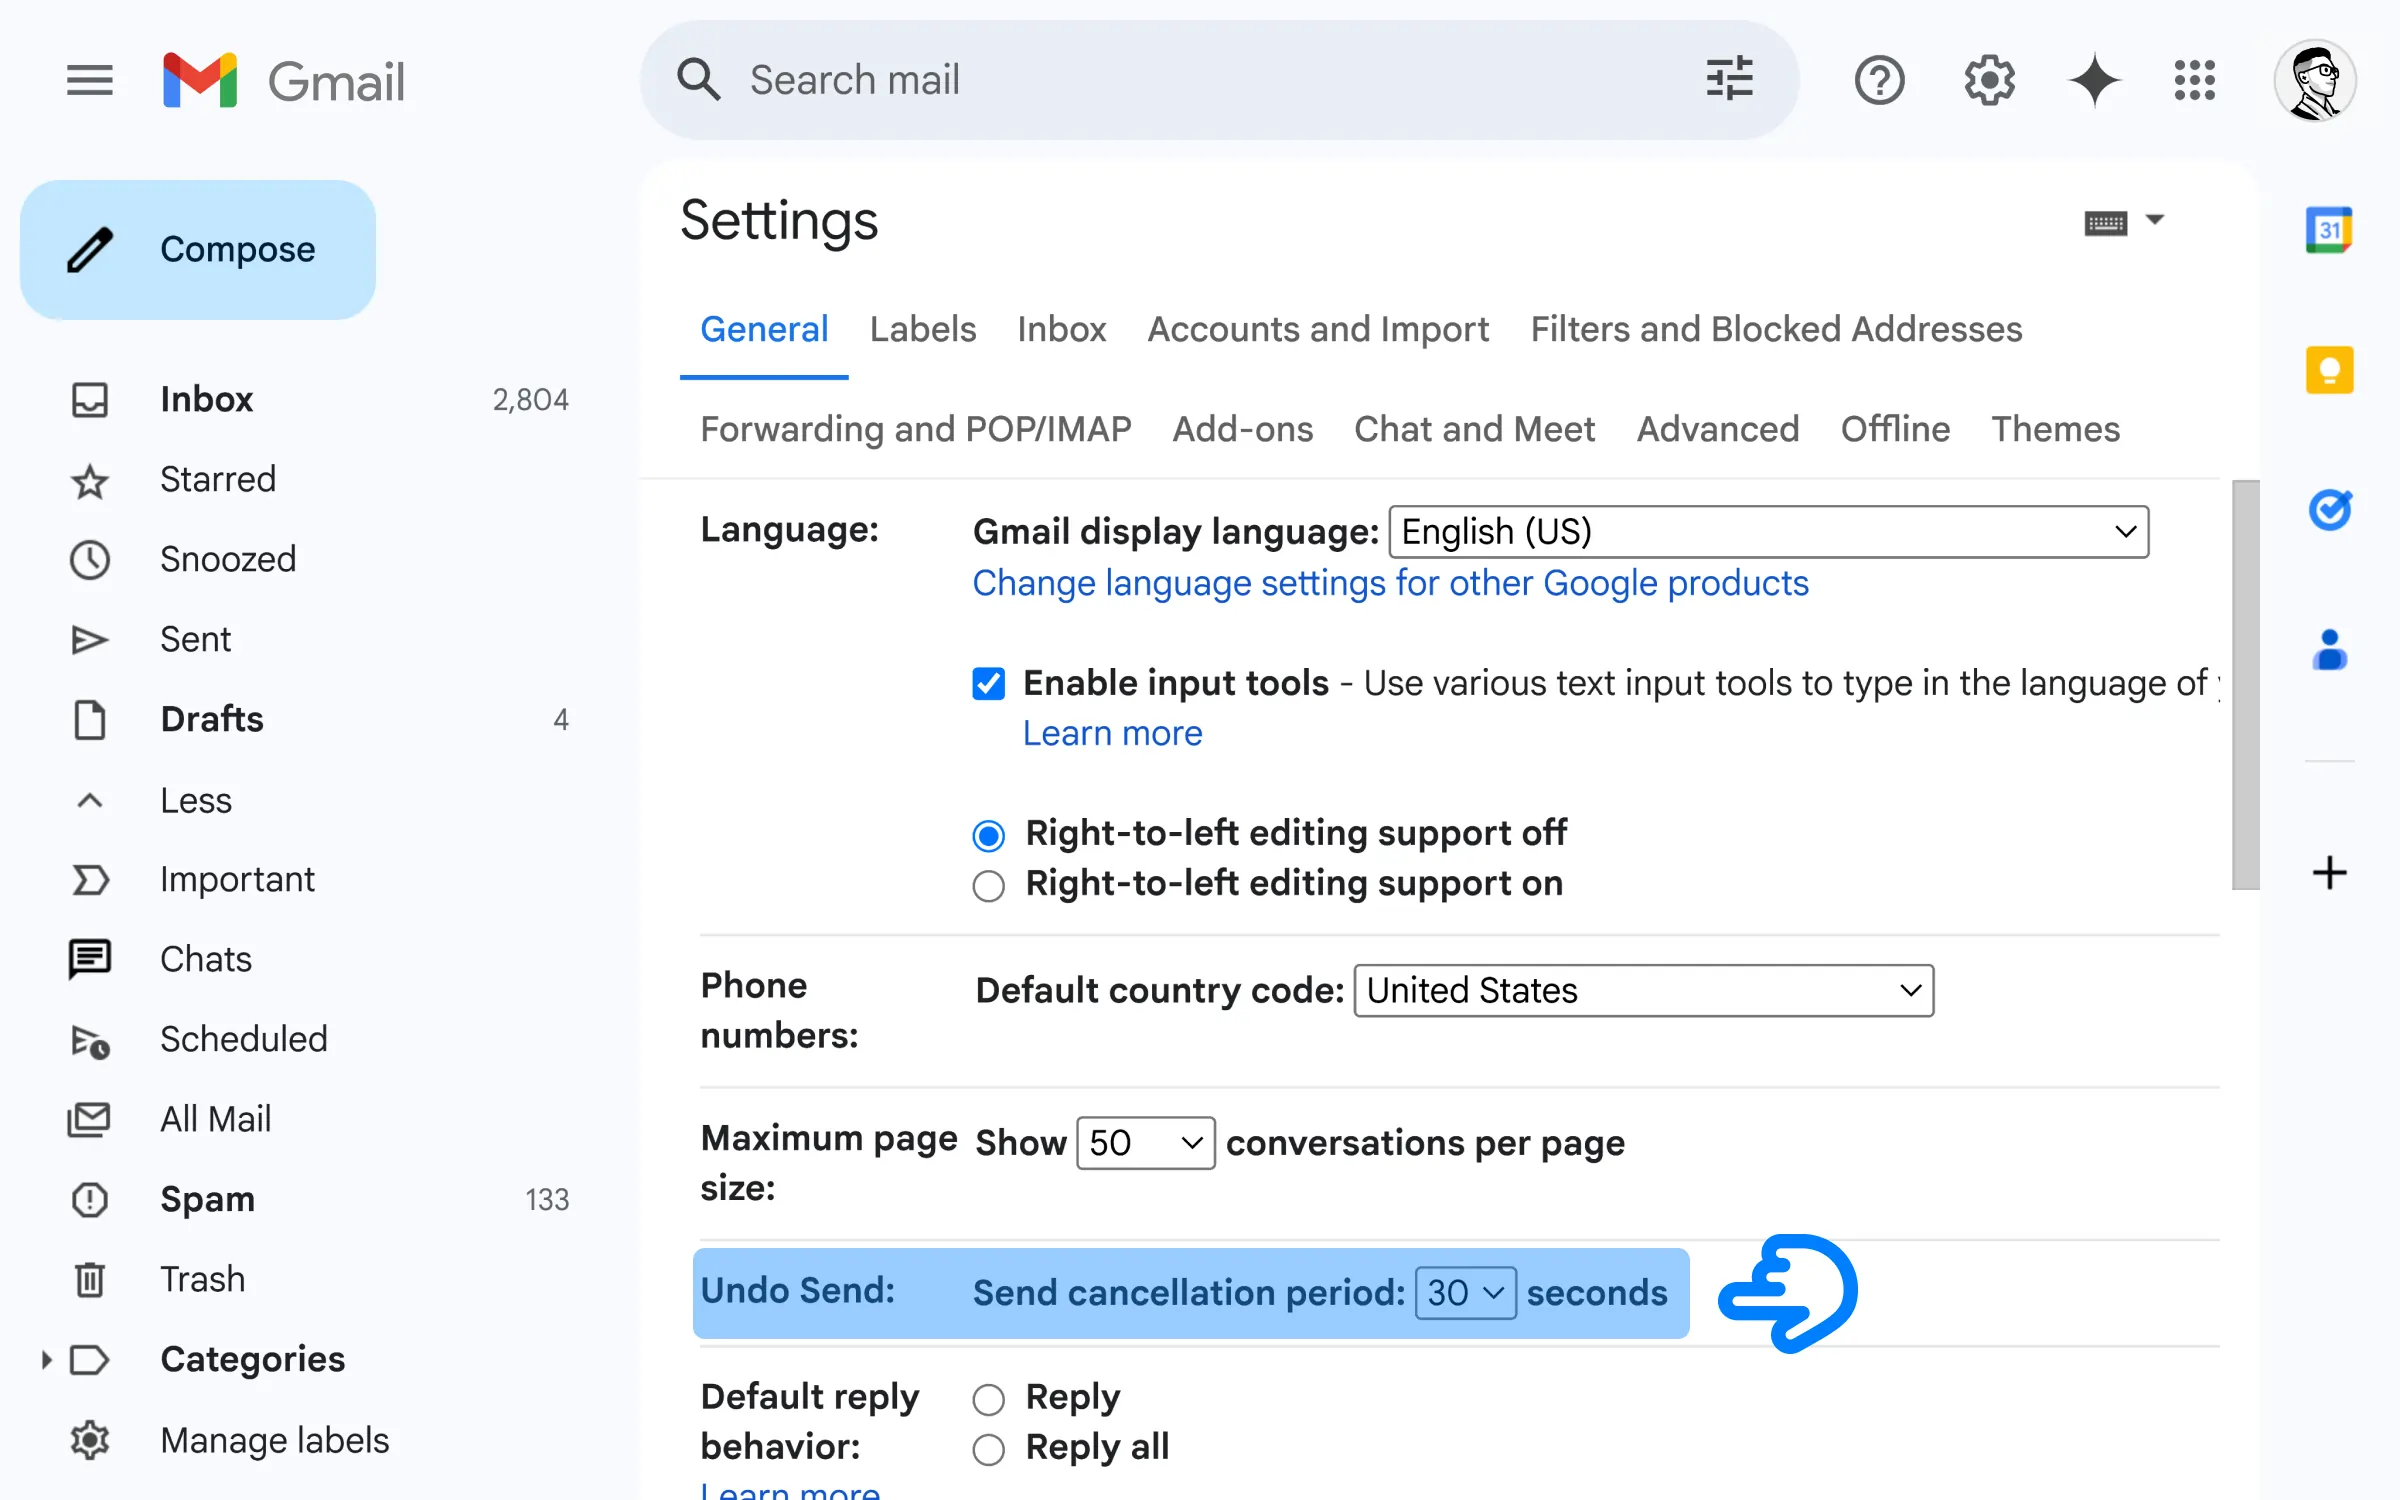
Task: Select Right-to-left editing support off
Action: point(987,831)
